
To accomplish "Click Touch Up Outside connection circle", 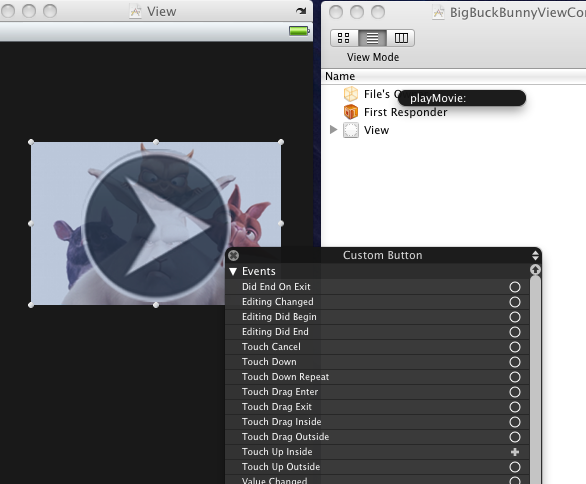I will click(x=515, y=467).
